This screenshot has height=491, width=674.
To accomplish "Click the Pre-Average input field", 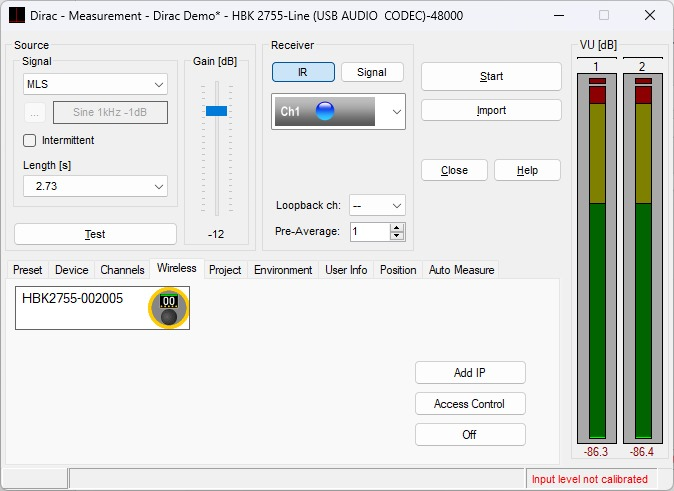I will 370,232.
